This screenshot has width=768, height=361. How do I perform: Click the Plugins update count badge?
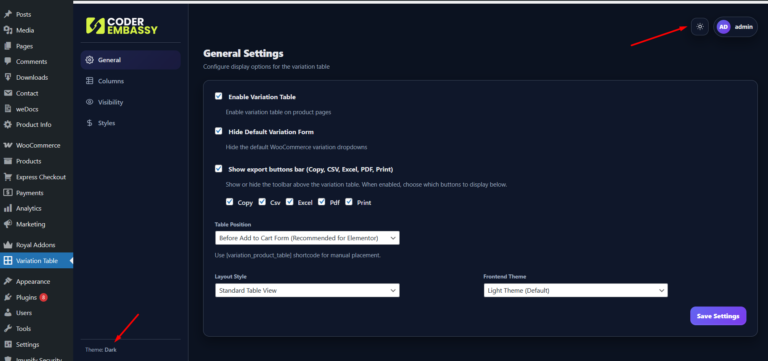(x=44, y=297)
